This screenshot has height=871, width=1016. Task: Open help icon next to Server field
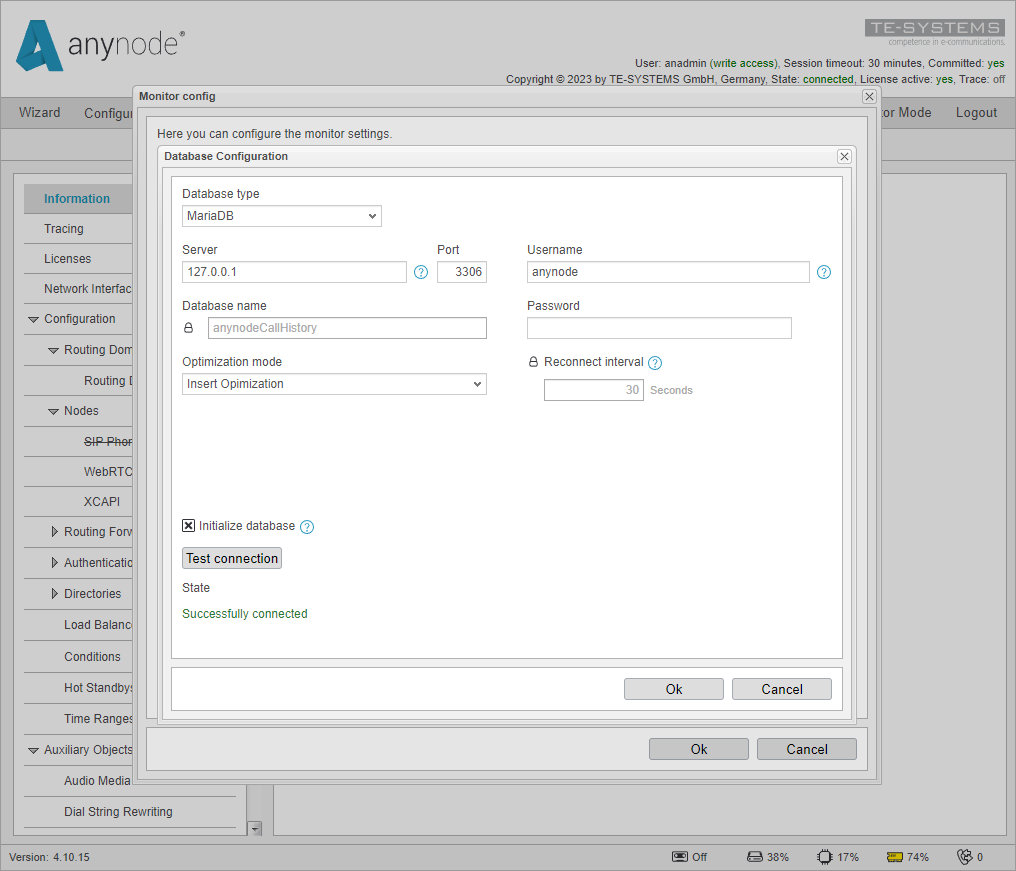[420, 272]
